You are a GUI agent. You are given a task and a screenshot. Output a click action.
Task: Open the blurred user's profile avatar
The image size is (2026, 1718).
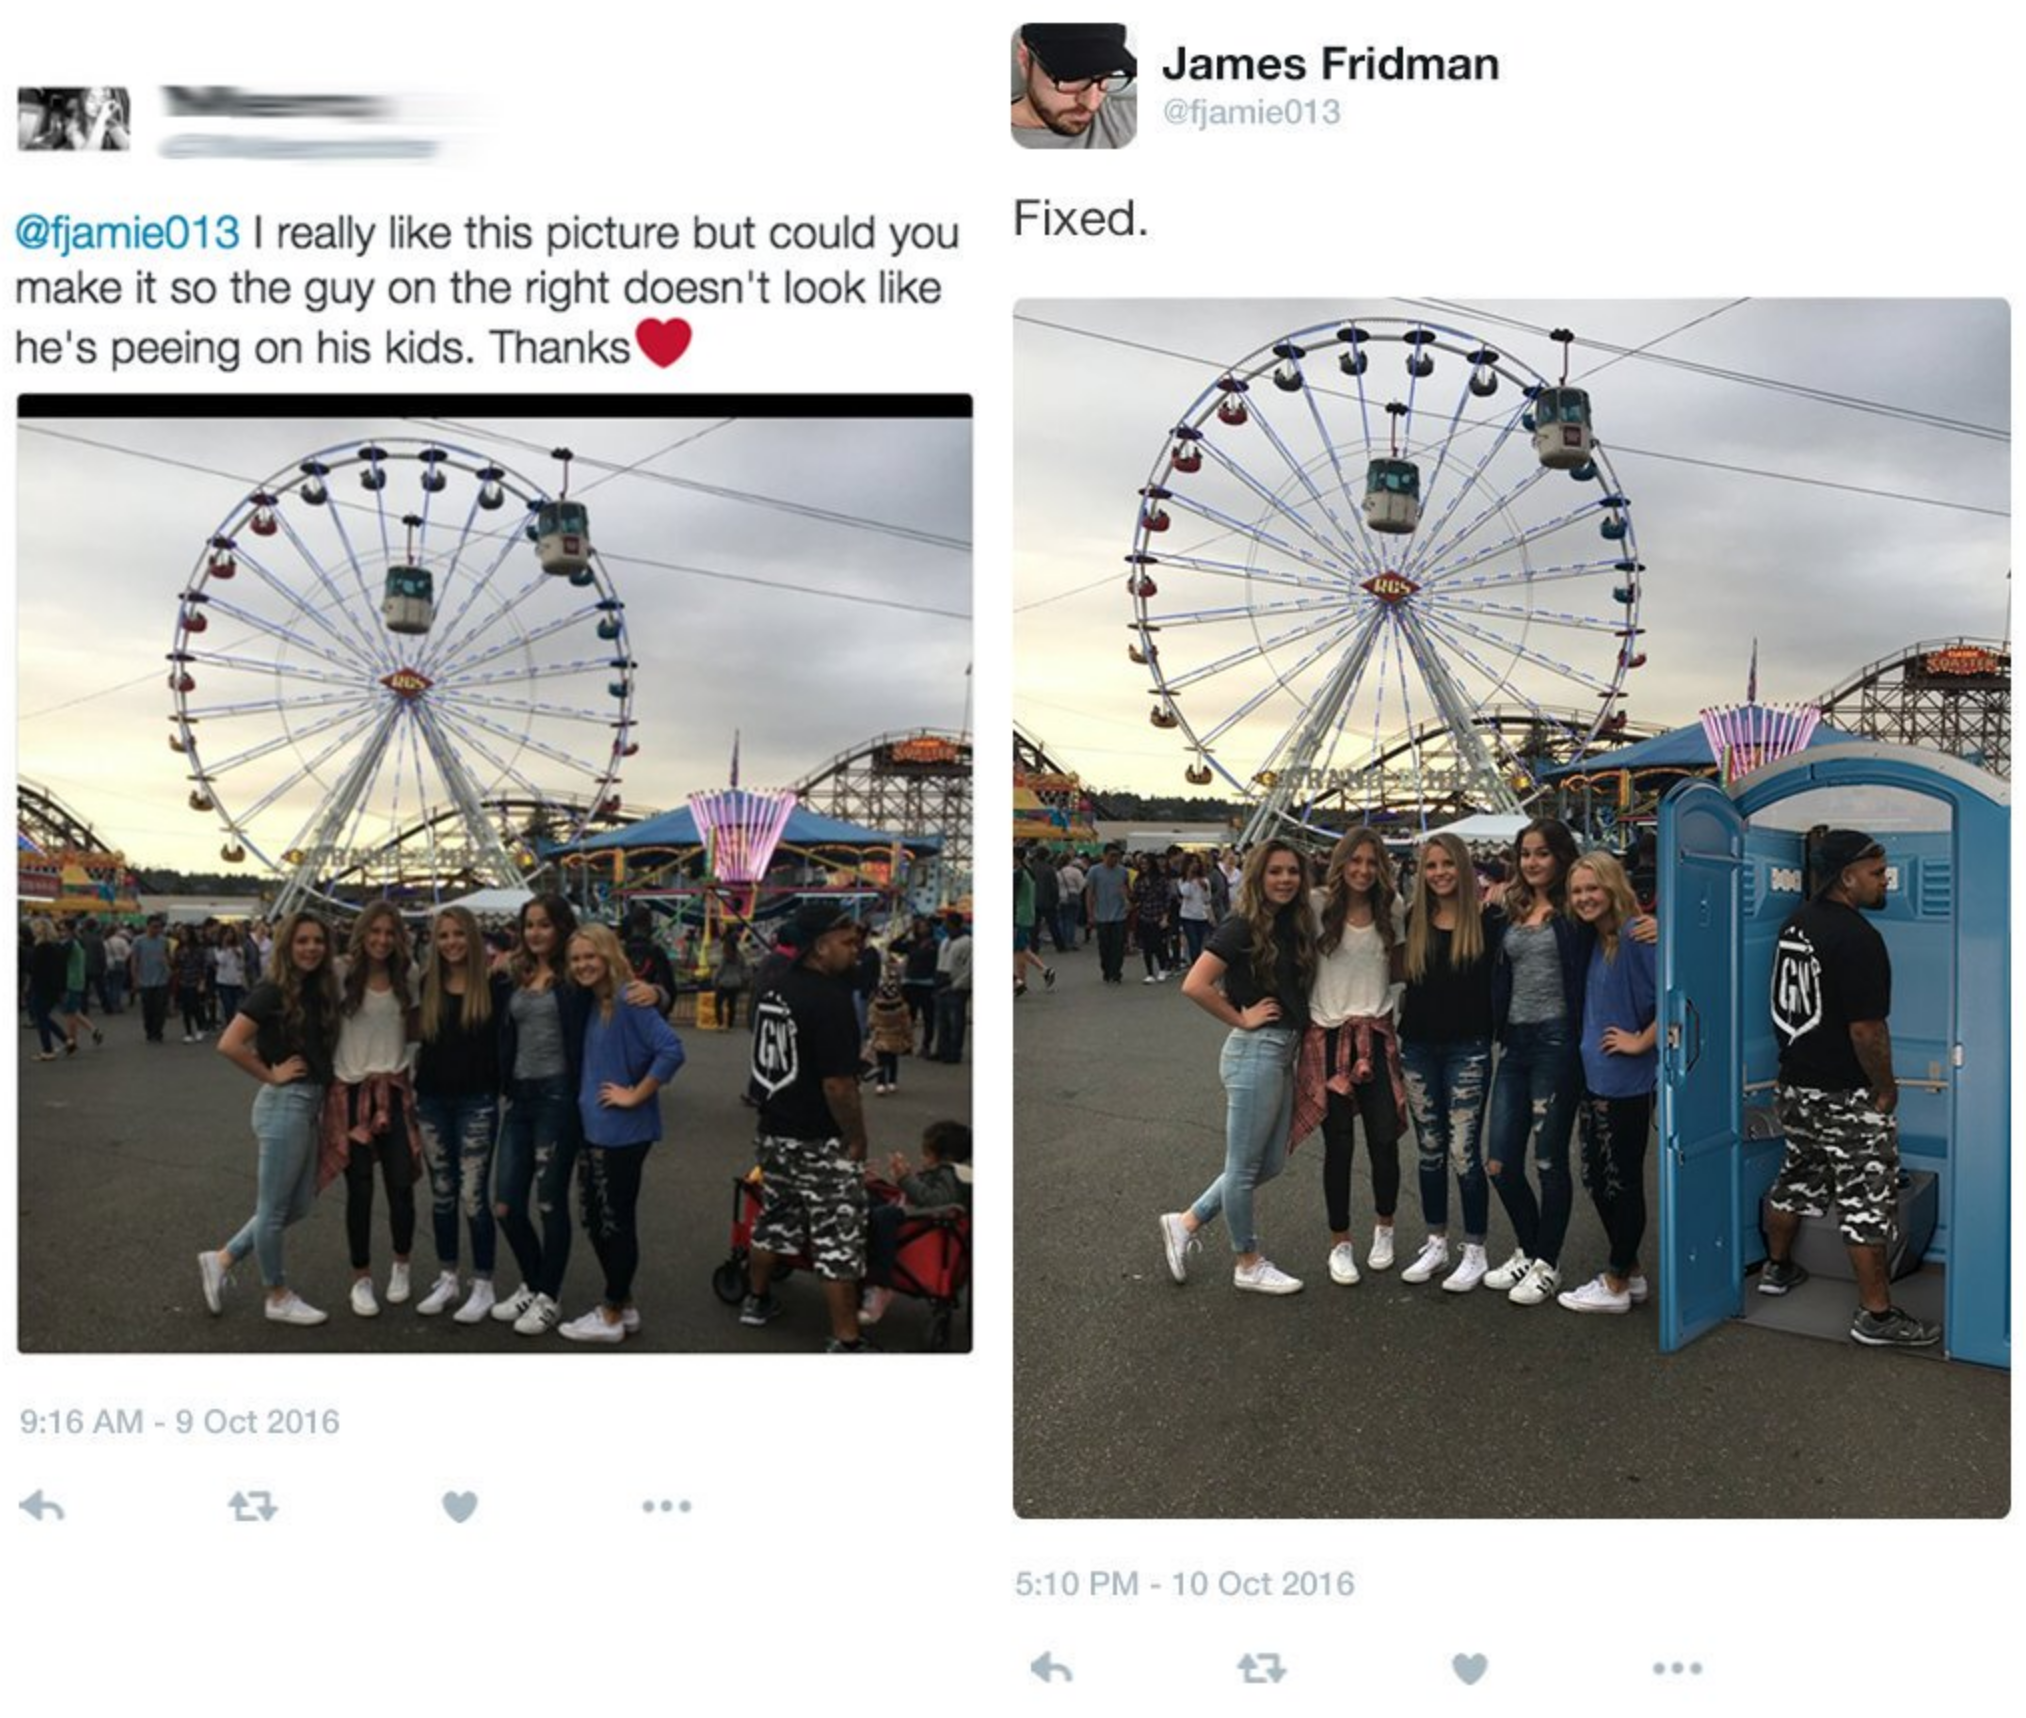click(x=74, y=119)
